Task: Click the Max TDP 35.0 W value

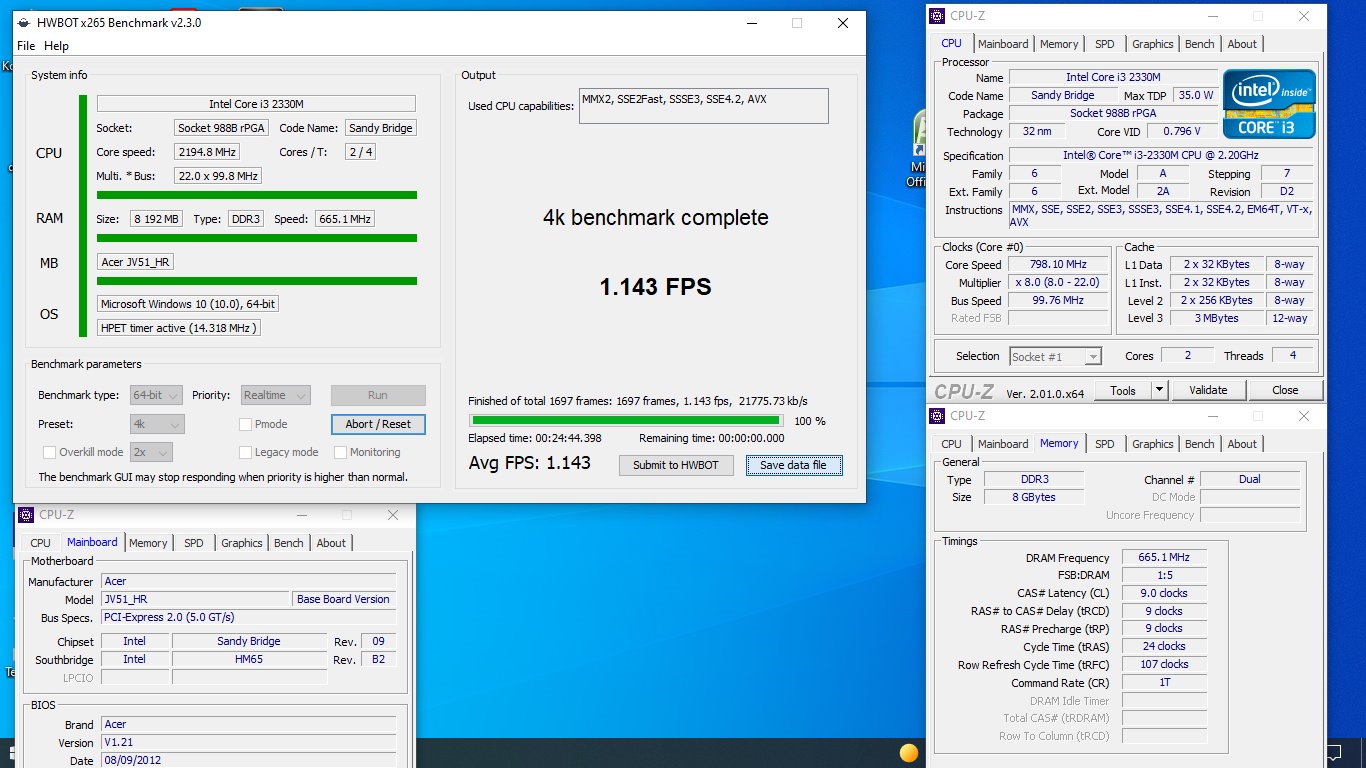Action: [x=1195, y=95]
